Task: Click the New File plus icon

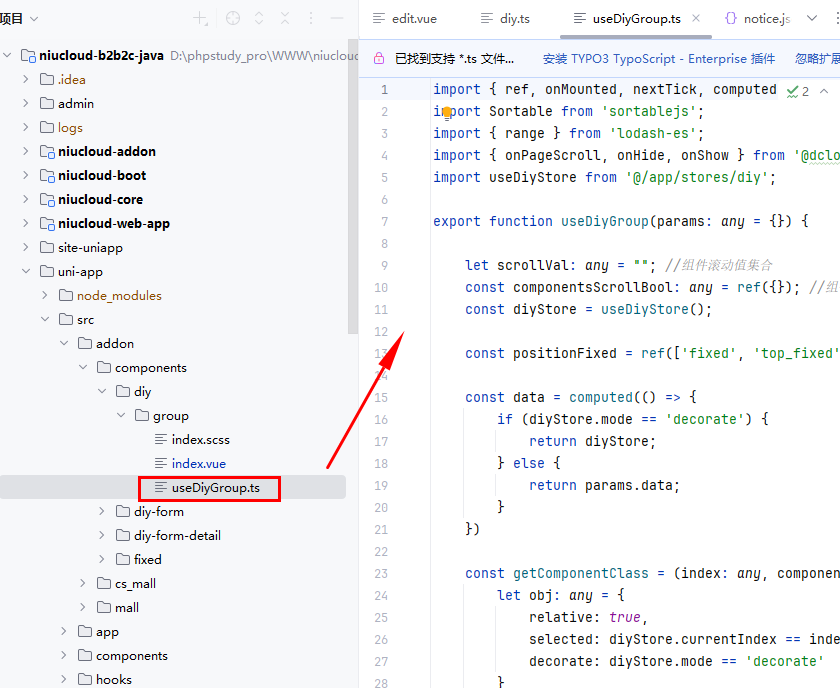Action: [201, 18]
